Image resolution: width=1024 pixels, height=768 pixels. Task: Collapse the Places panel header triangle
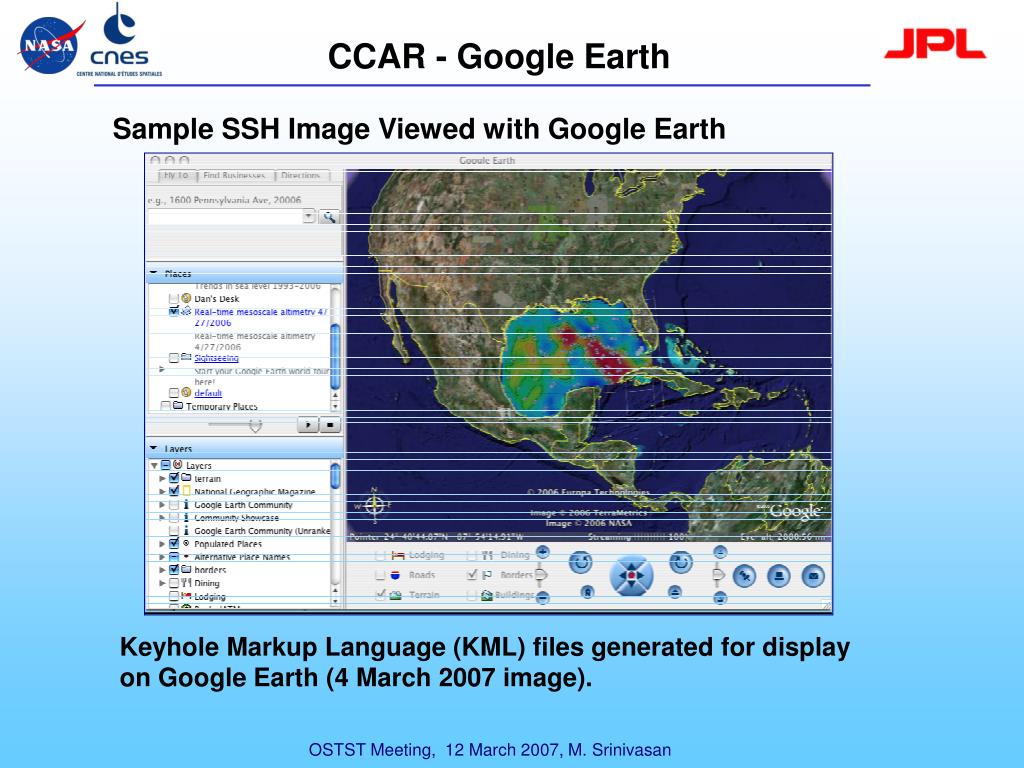point(153,273)
